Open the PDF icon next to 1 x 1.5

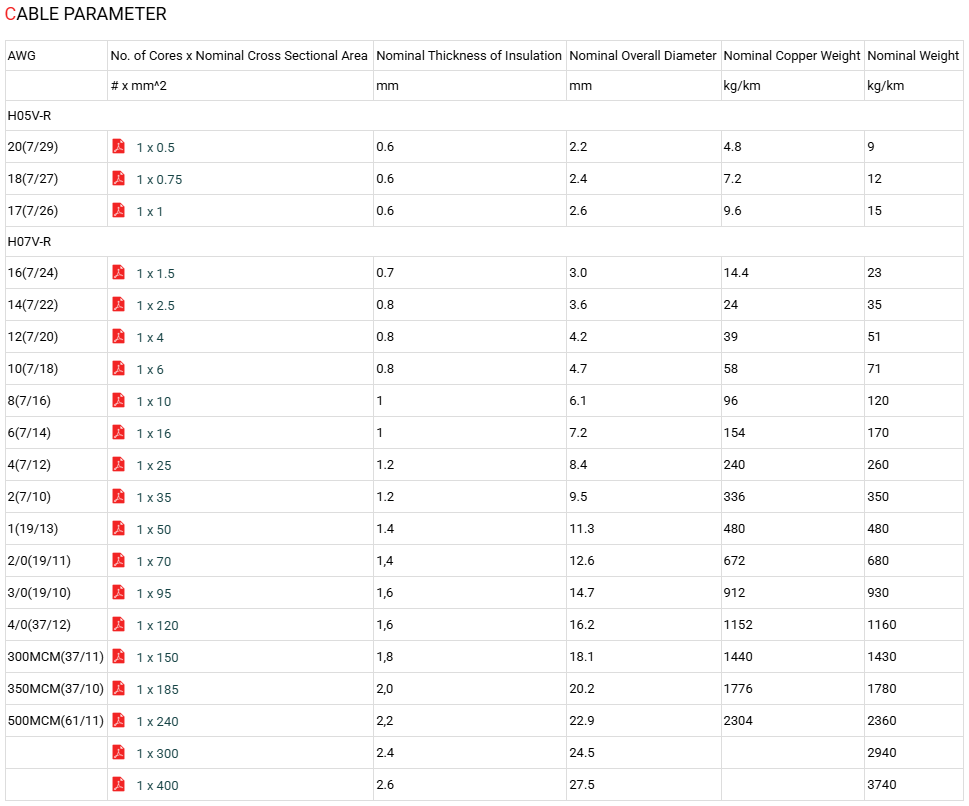[119, 273]
